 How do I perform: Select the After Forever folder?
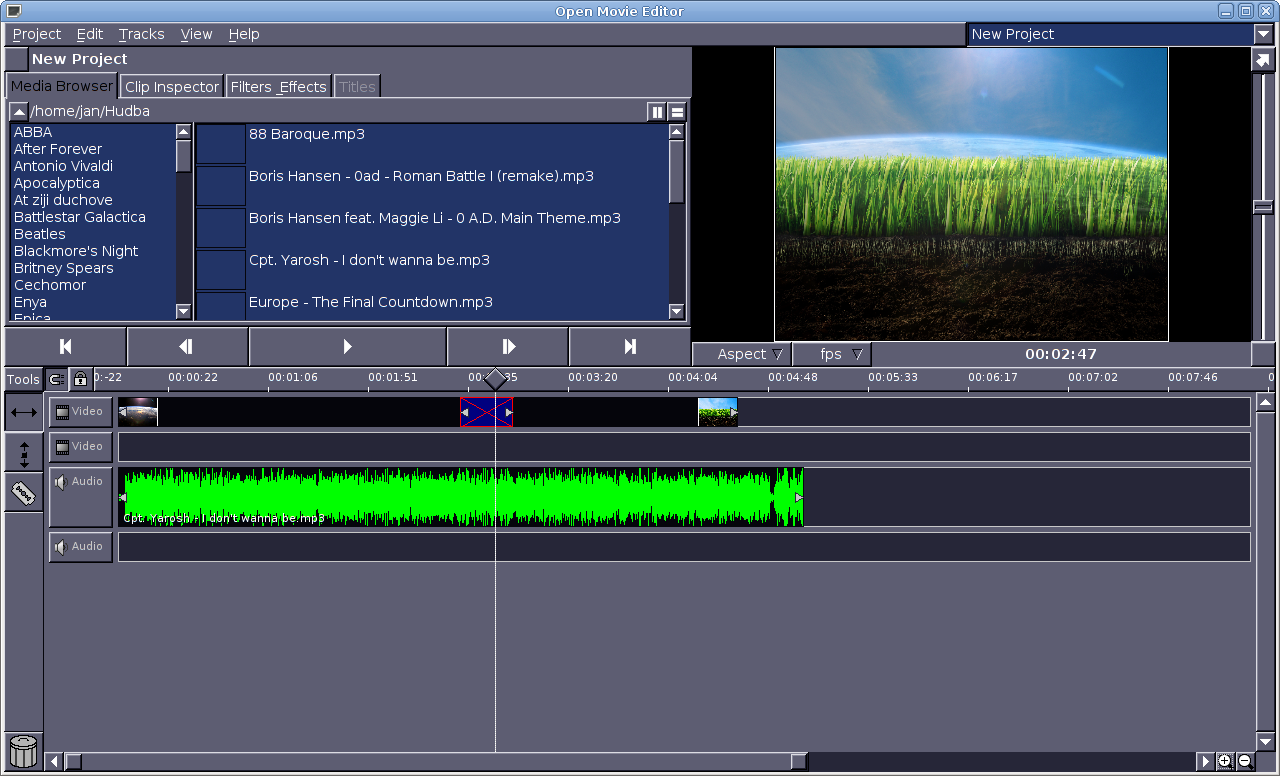tap(58, 149)
